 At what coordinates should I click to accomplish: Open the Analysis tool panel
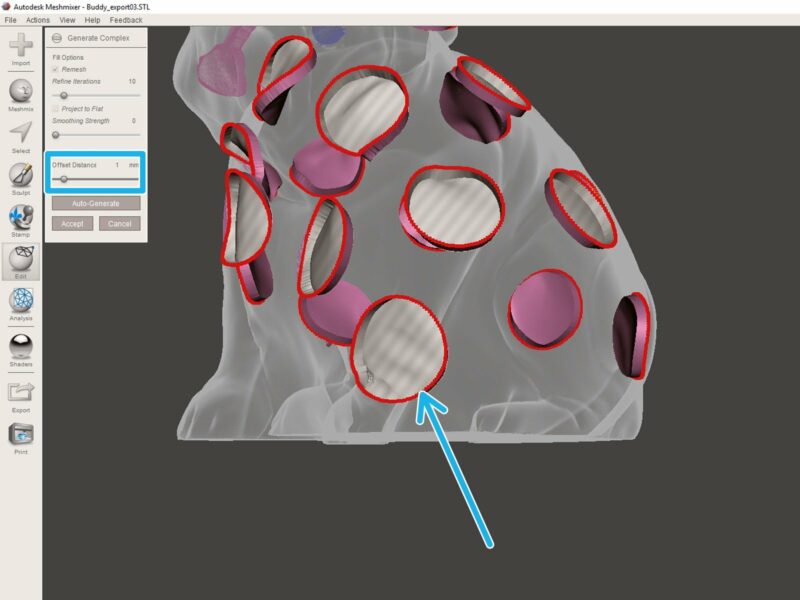[21, 301]
